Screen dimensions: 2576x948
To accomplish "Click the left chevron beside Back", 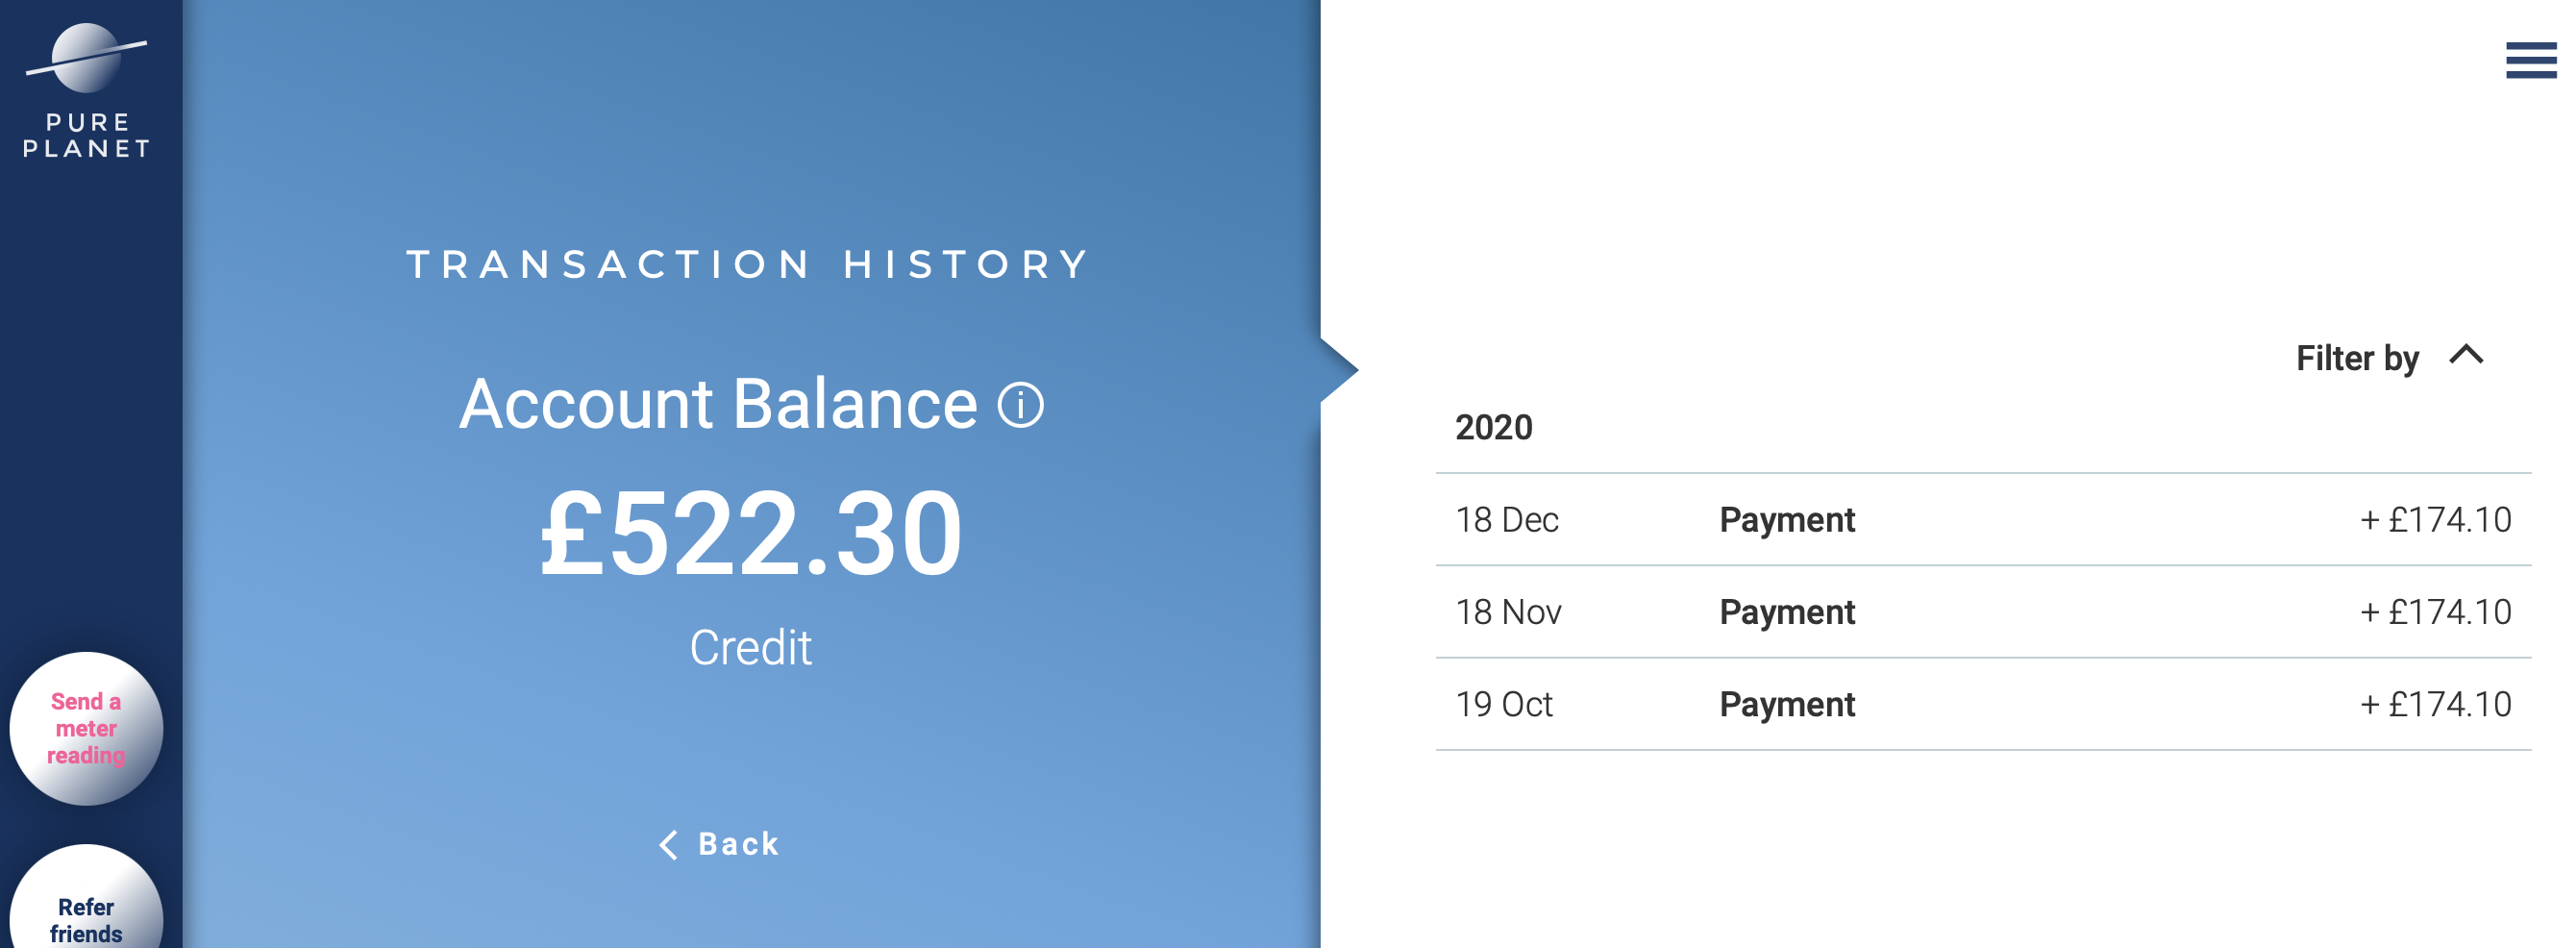I will click(668, 845).
